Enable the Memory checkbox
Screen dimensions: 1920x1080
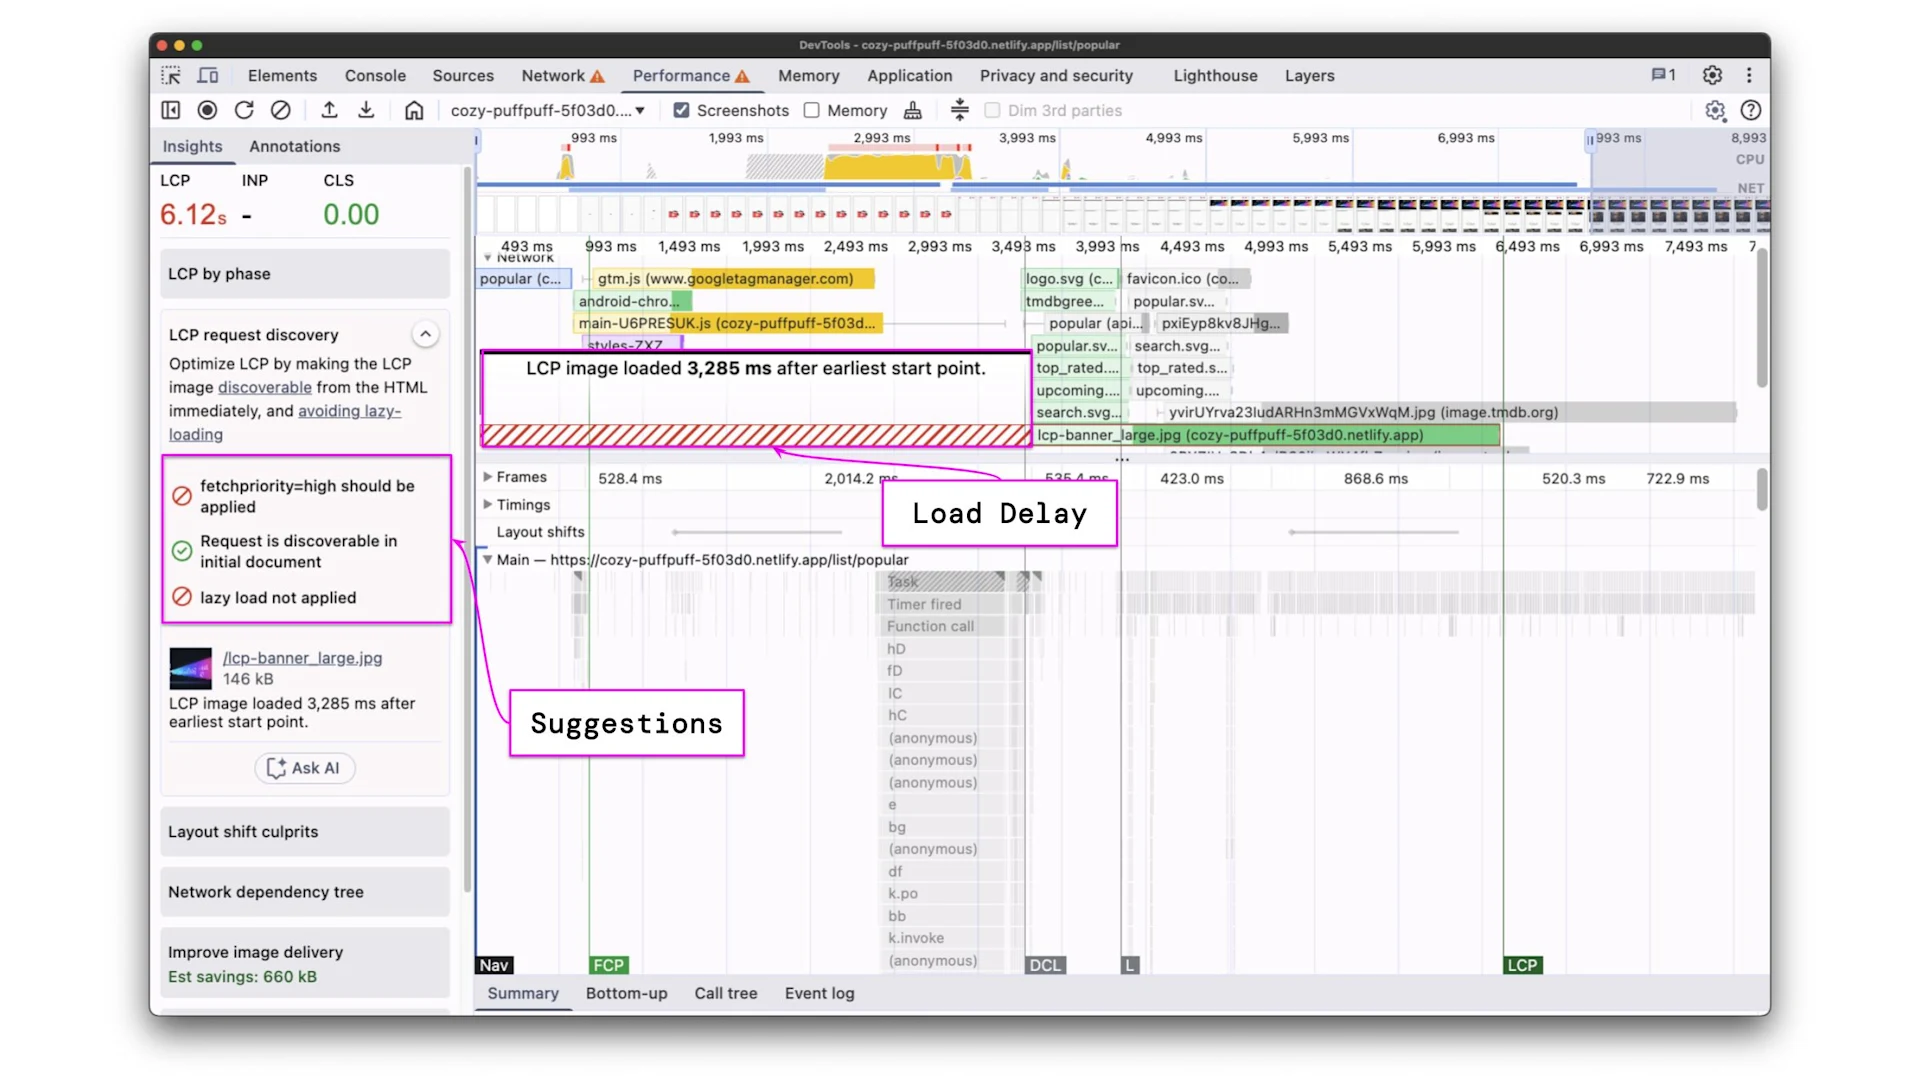coord(812,110)
